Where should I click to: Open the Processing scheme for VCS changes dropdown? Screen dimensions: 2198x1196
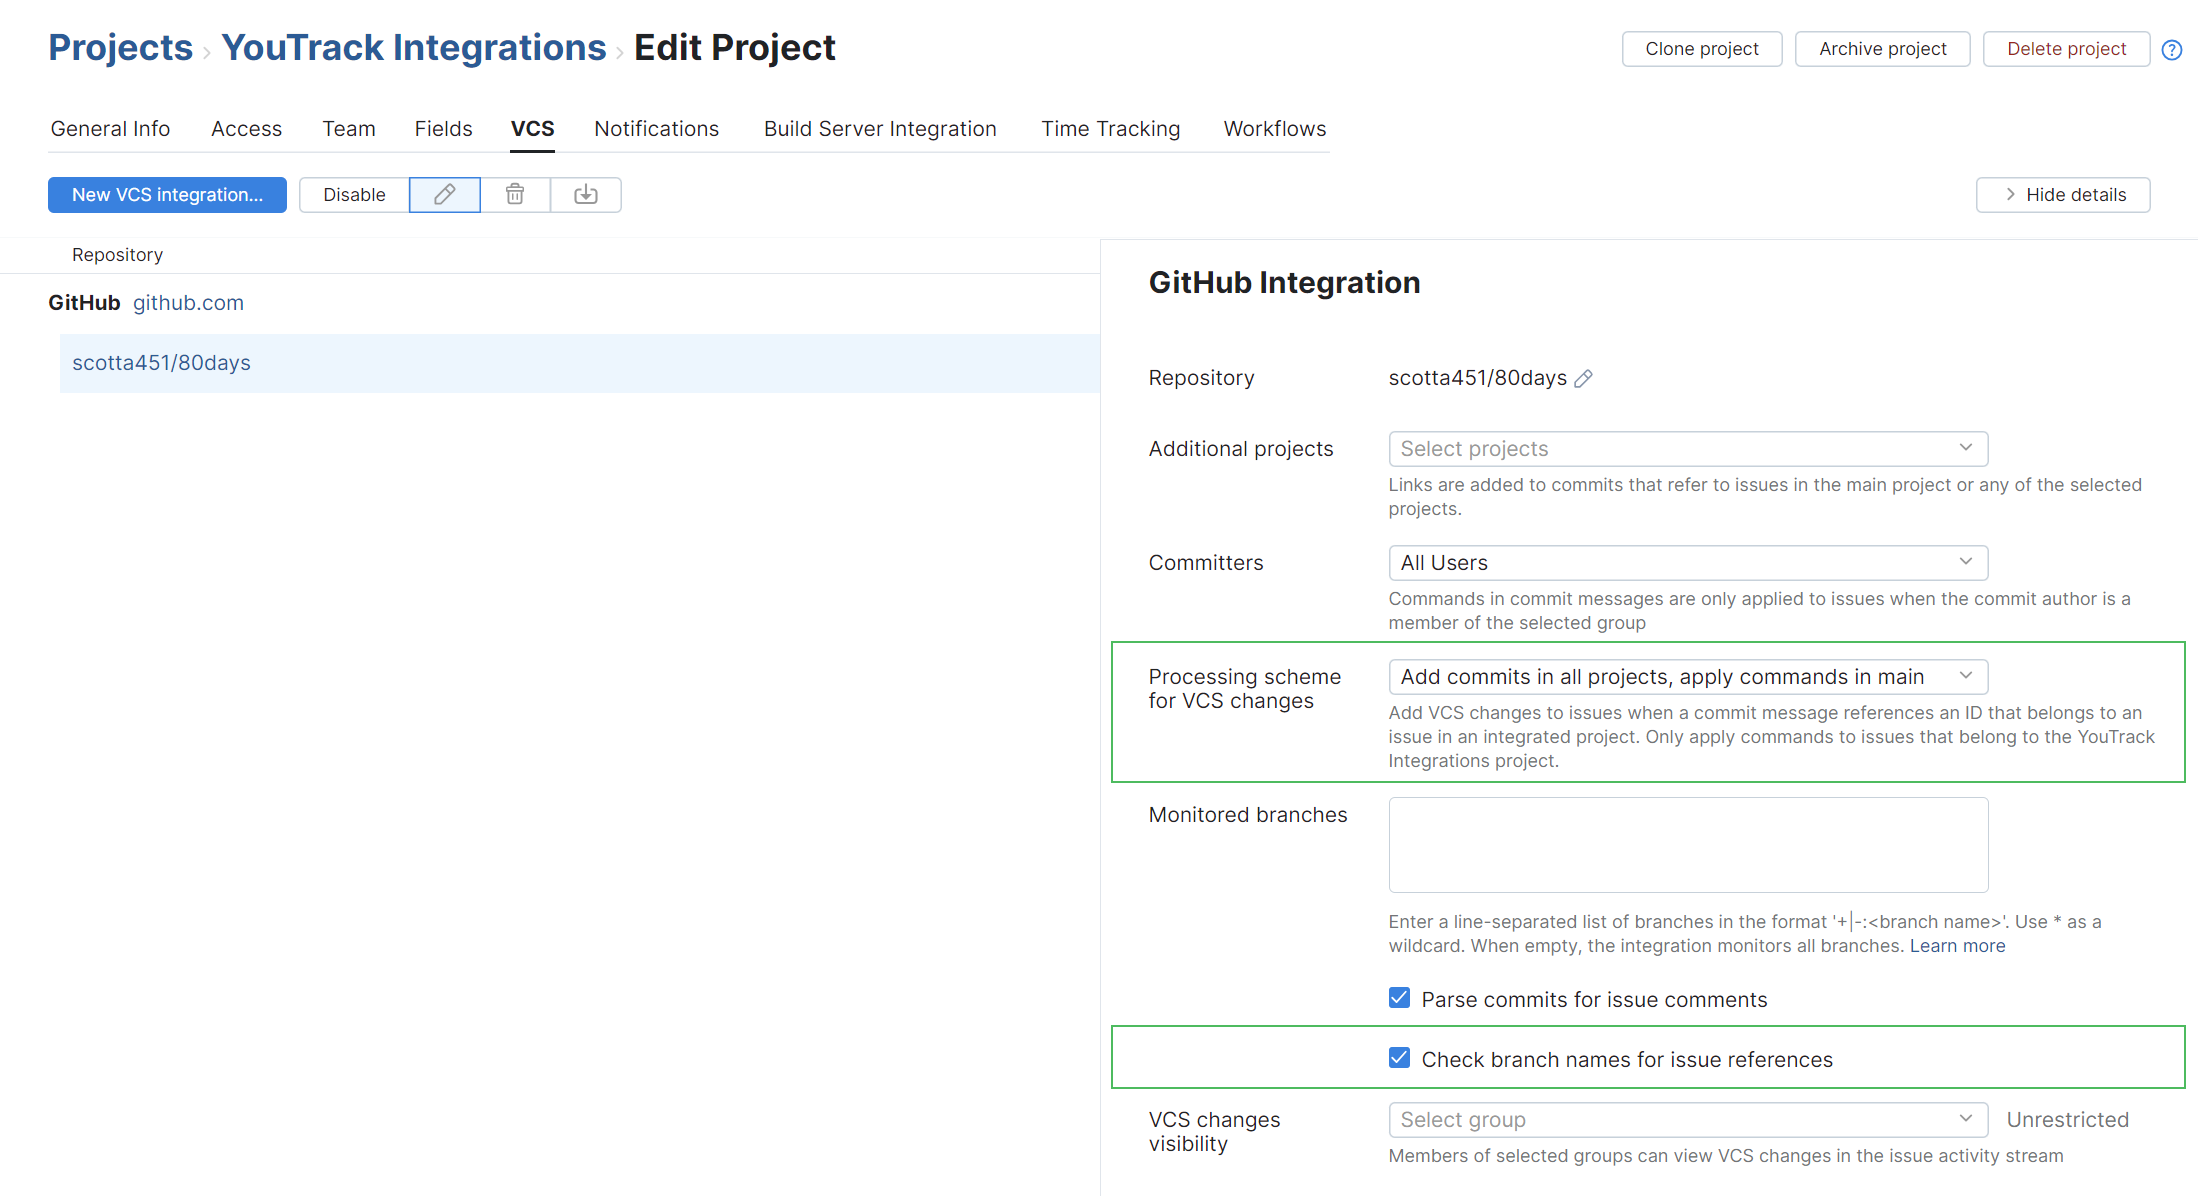pyautogui.click(x=1687, y=677)
